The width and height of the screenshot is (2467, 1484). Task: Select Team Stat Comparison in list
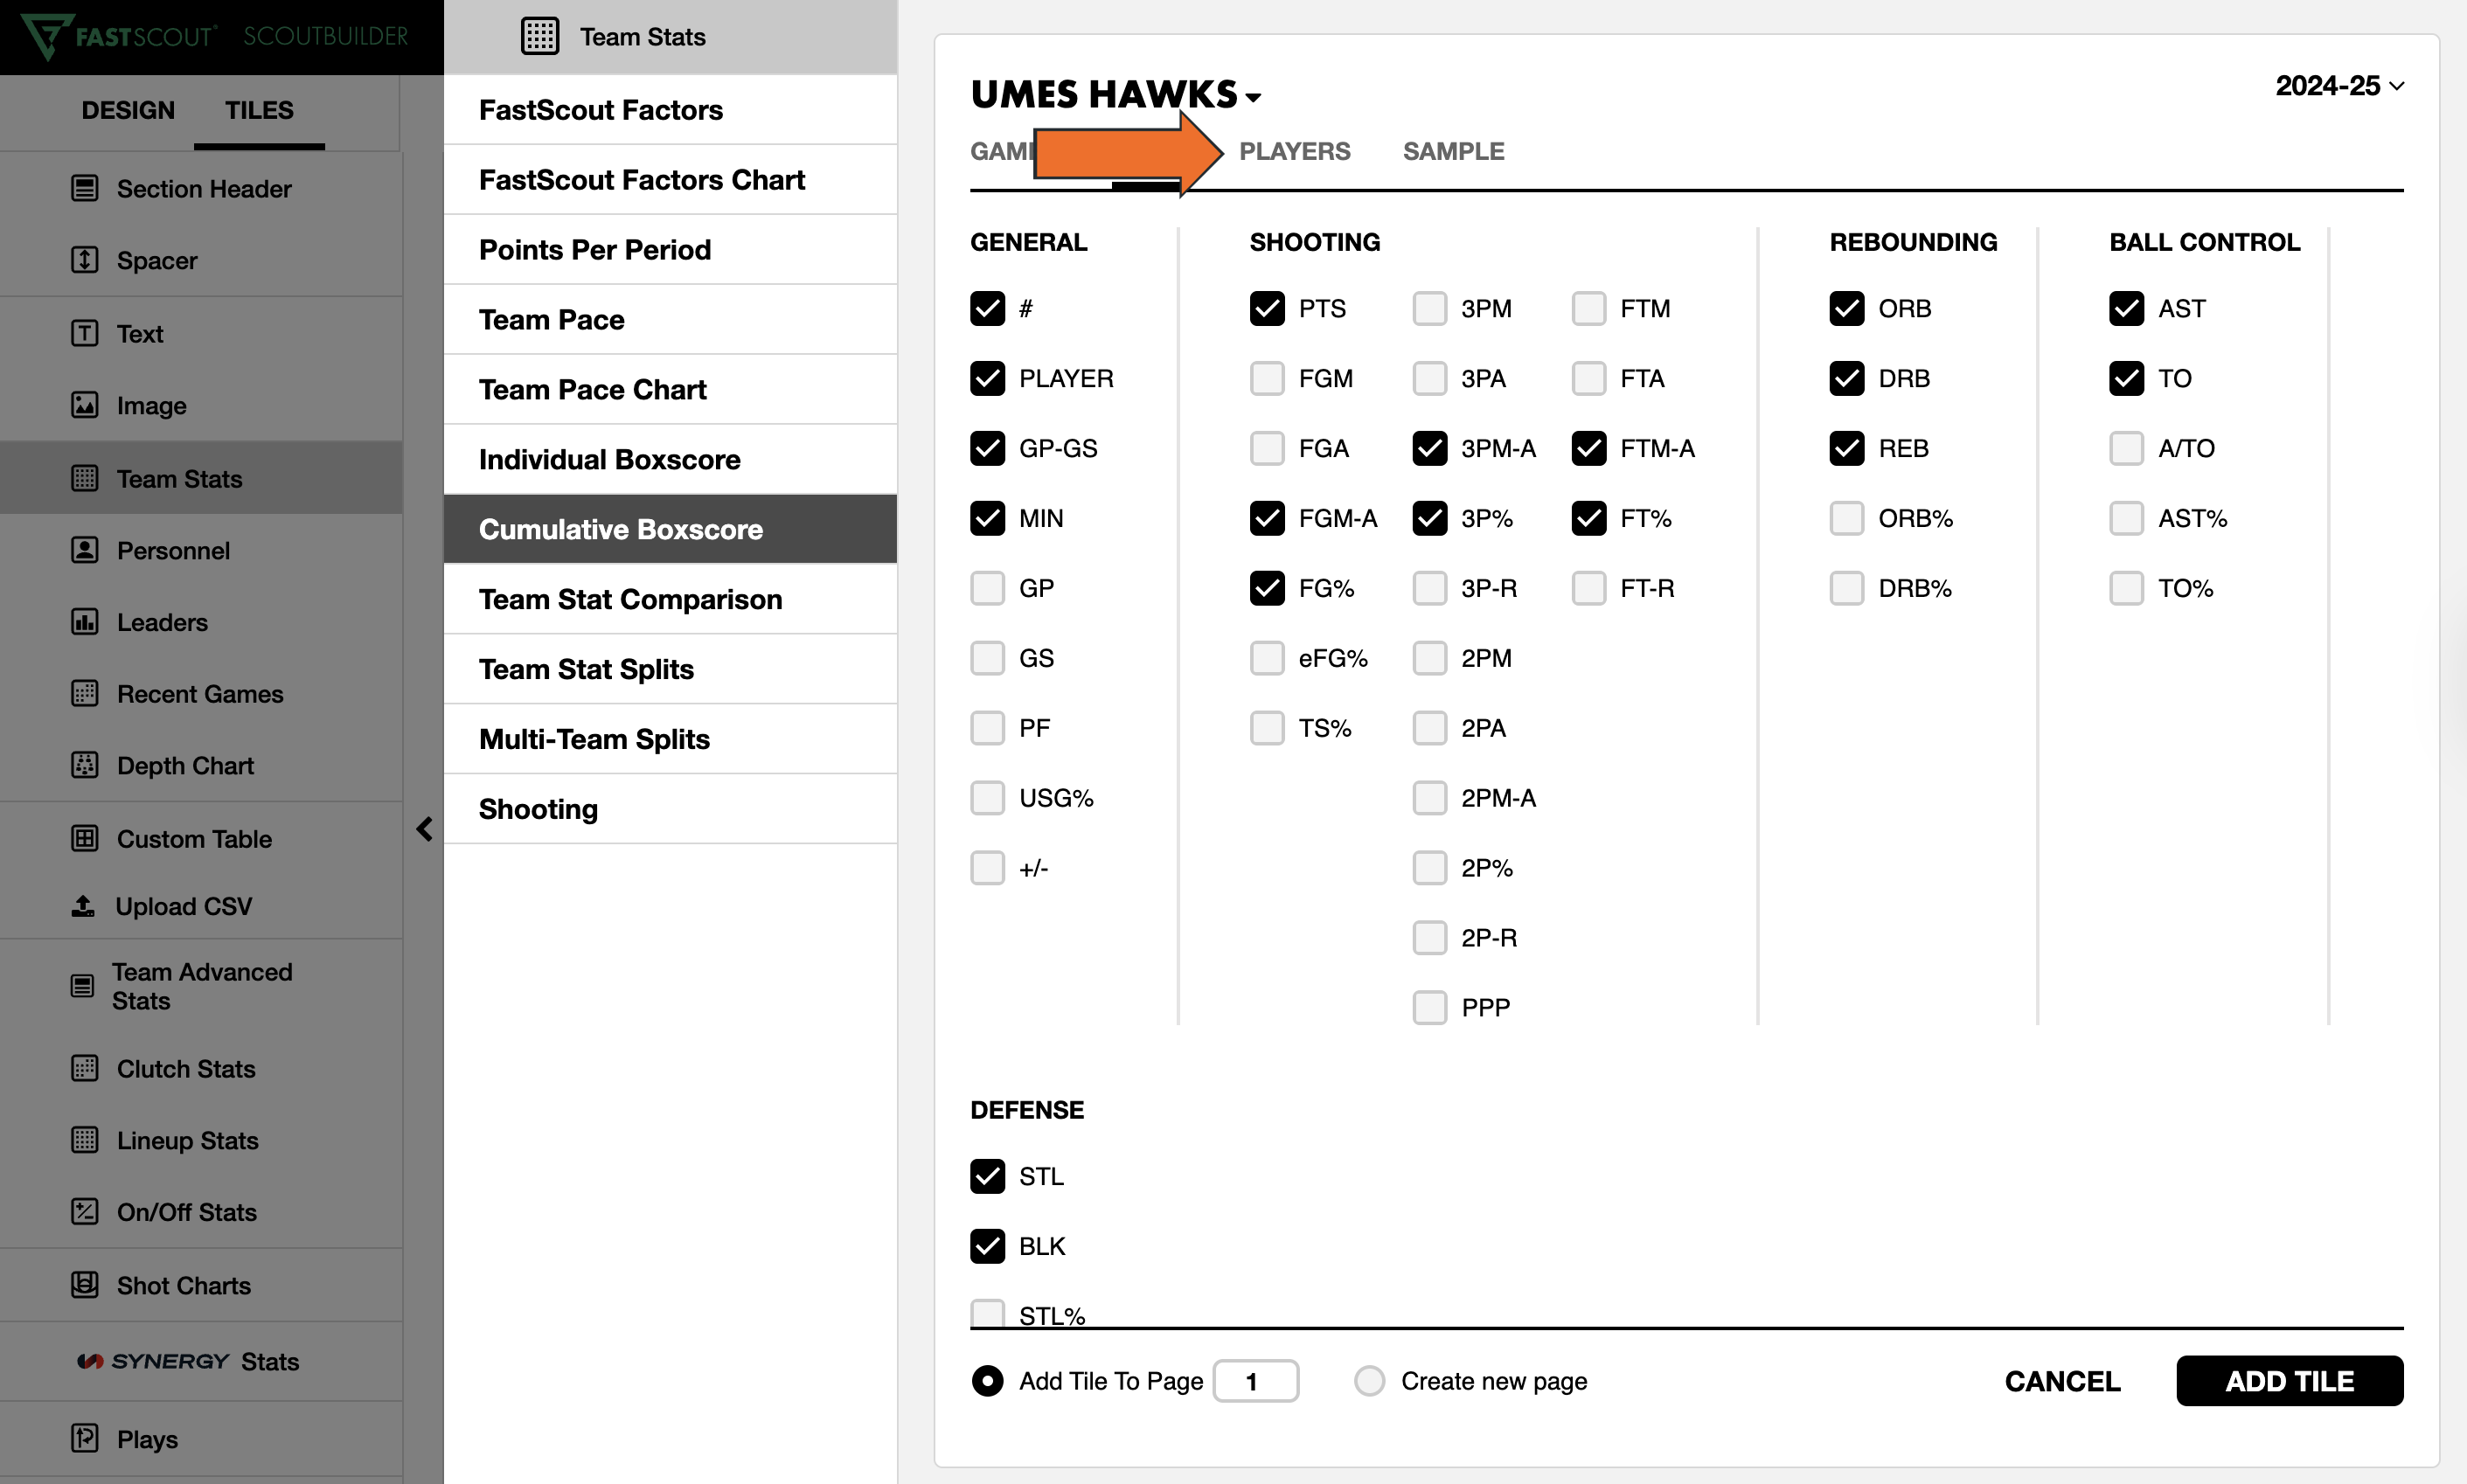[x=670, y=599]
